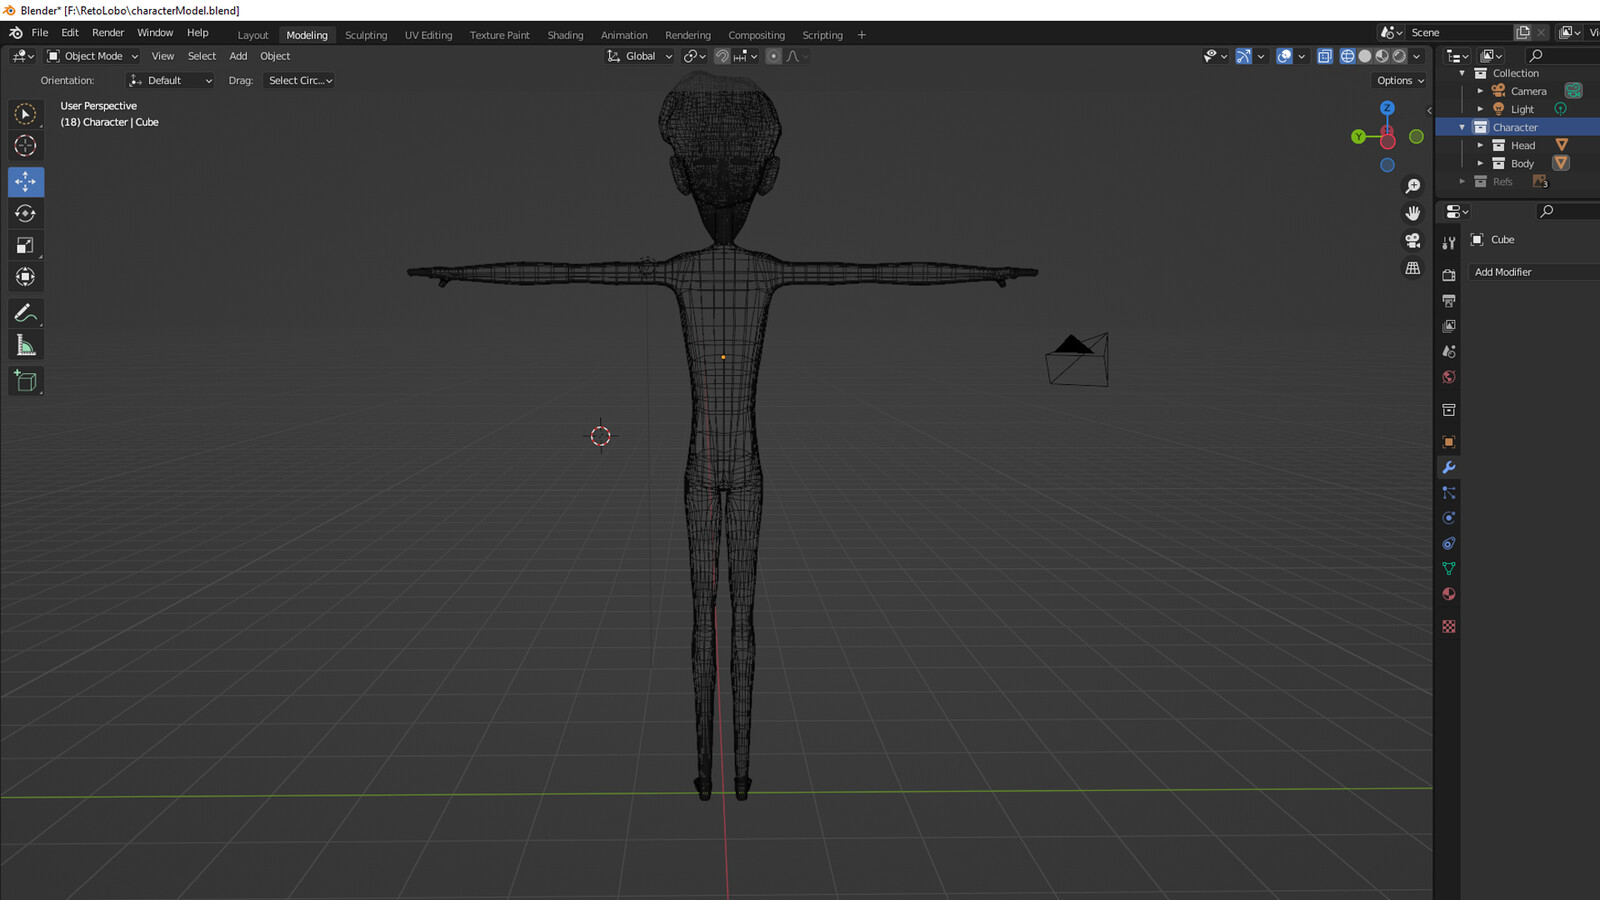Select the Add Cube tool
1600x900 pixels.
26,381
